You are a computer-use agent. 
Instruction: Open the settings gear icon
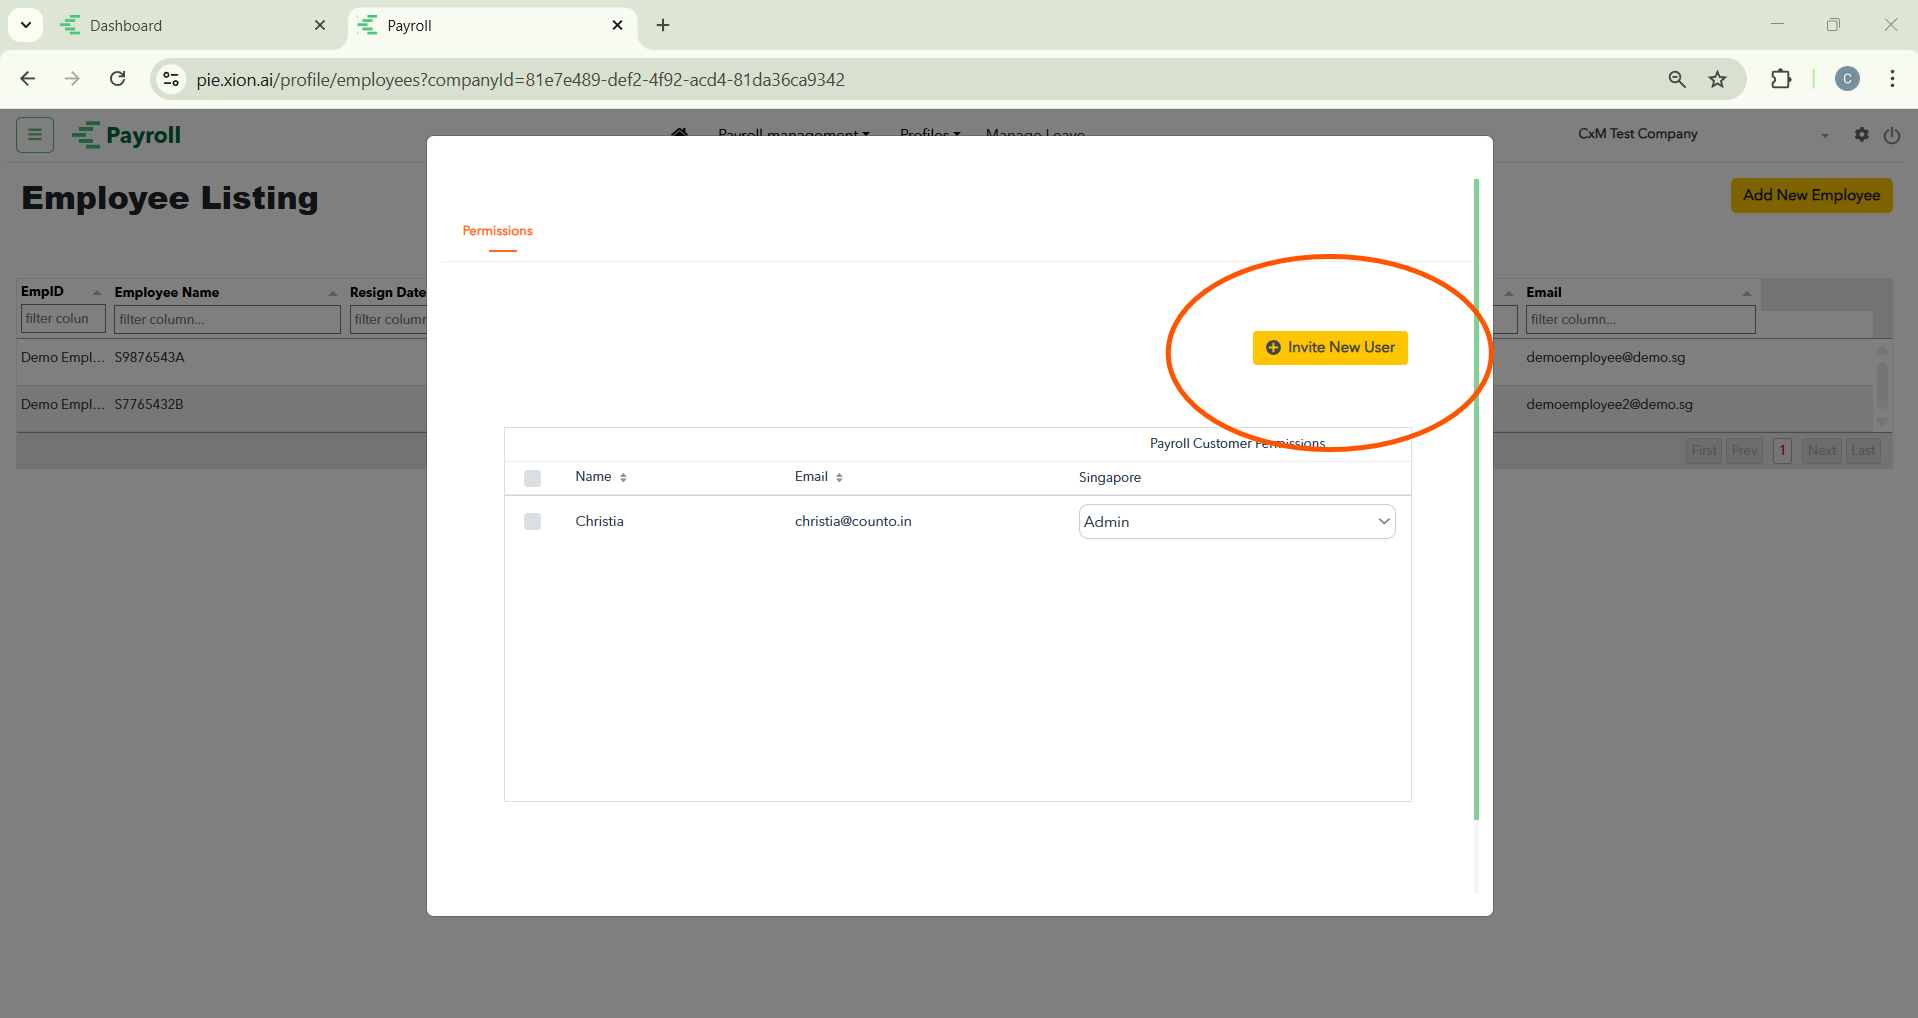(1861, 134)
